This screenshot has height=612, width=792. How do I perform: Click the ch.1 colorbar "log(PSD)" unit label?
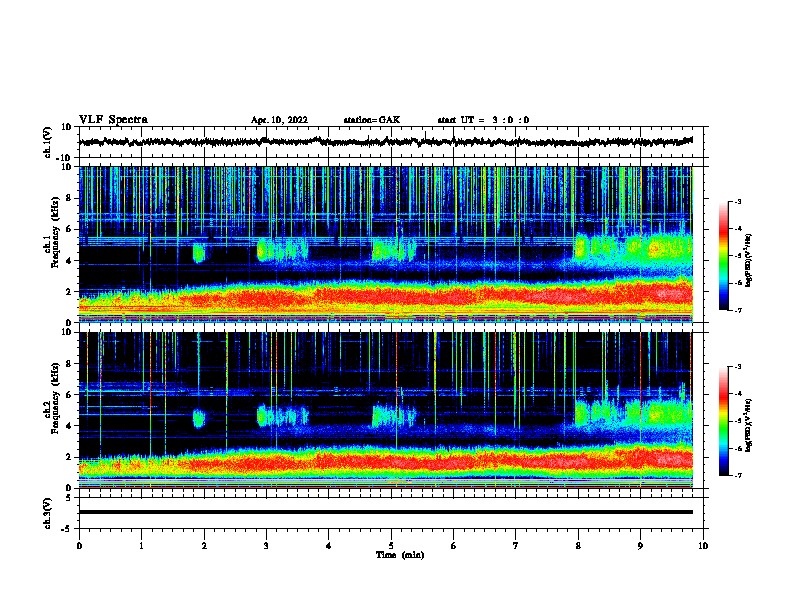[749, 260]
